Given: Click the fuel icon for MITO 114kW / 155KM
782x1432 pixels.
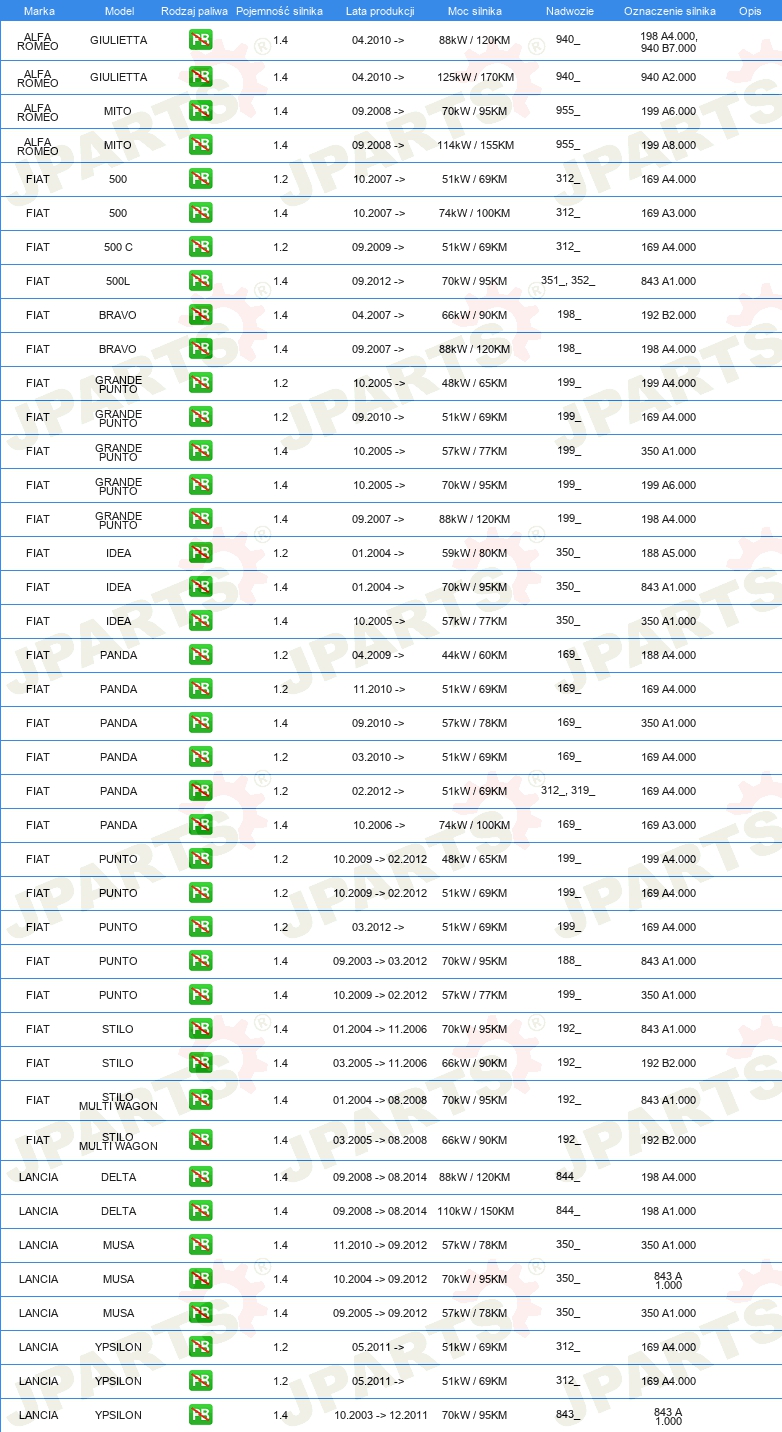Looking at the screenshot, I should pos(201,145).
